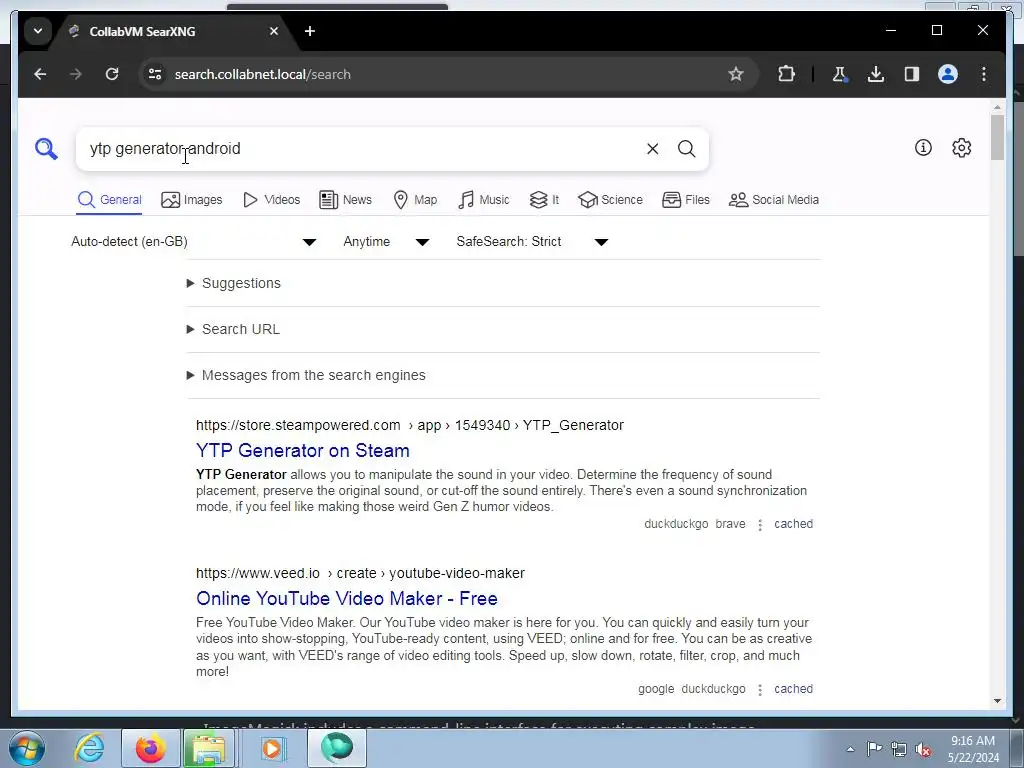The width and height of the screenshot is (1024, 768).
Task: Close the CollabVM SearXNG tab
Action: pos(274,31)
